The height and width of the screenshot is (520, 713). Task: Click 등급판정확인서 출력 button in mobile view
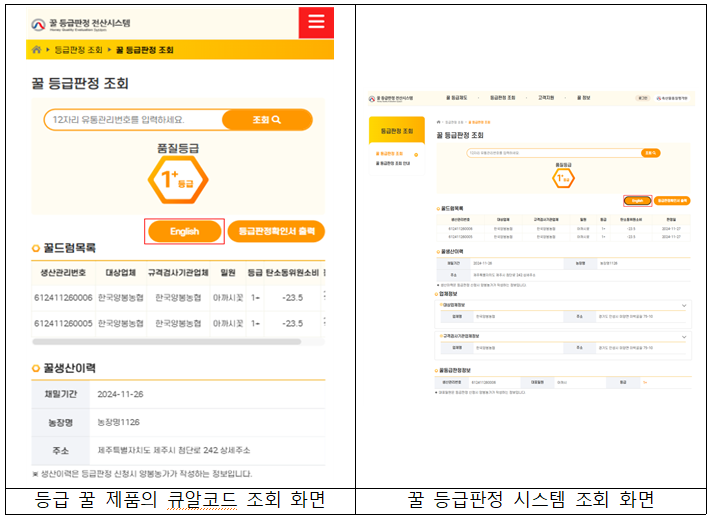click(276, 231)
